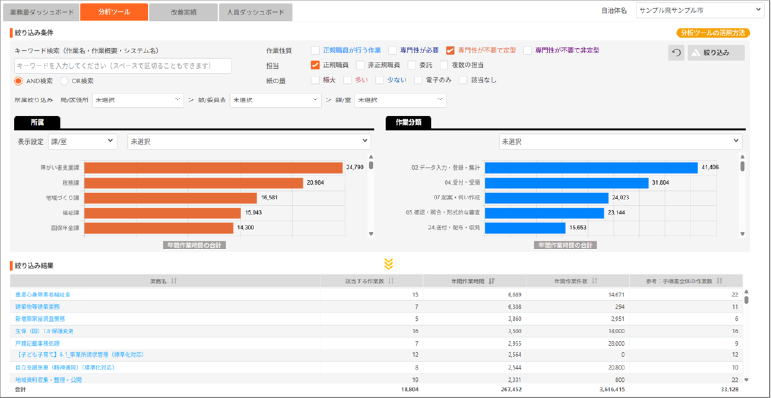Grab results table scrollbar thumb

pos(746,299)
